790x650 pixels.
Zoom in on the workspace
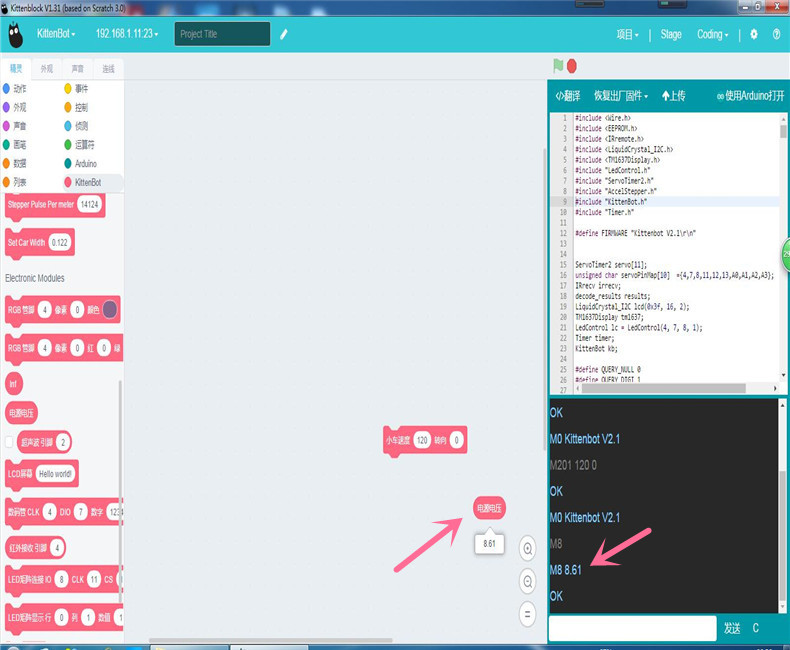click(x=527, y=546)
